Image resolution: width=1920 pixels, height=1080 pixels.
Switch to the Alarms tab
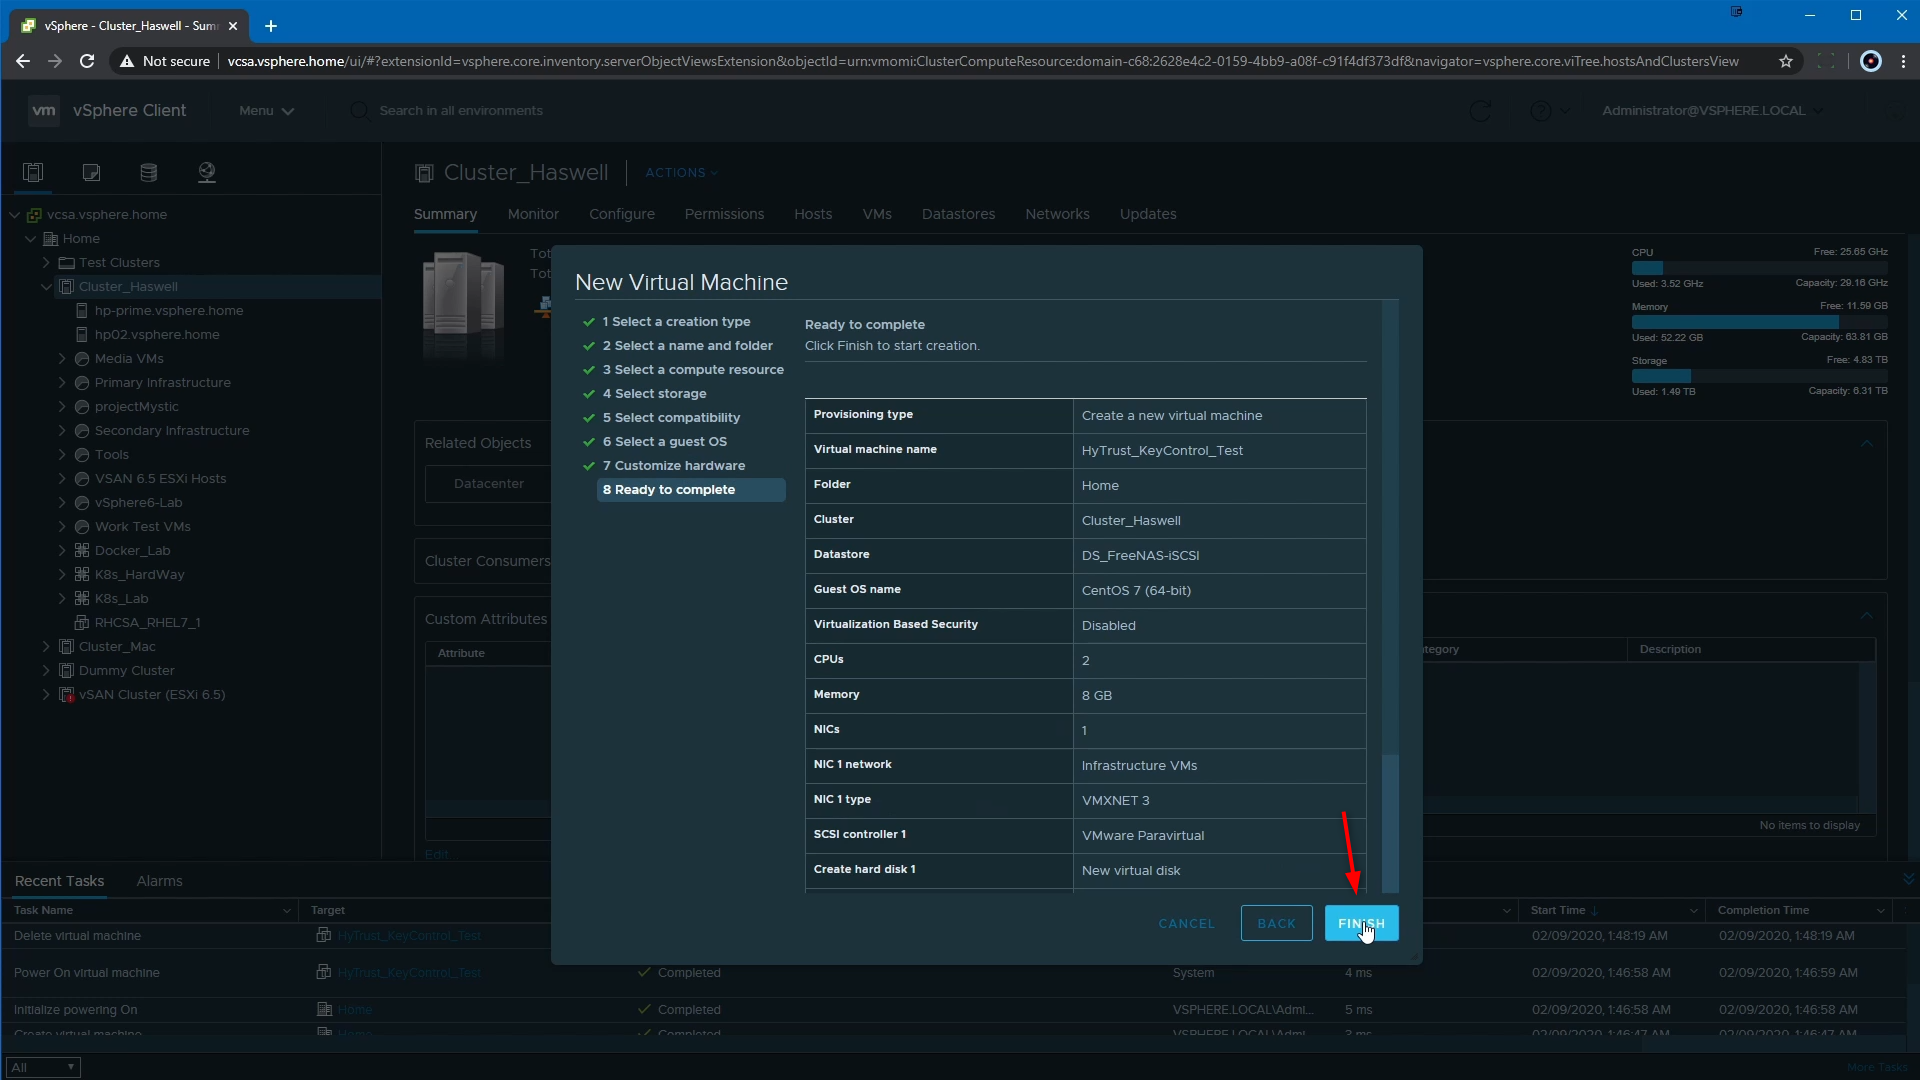[x=159, y=881]
